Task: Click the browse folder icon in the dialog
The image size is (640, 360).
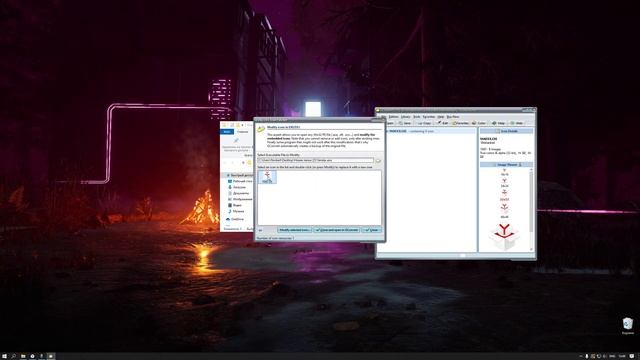Action: click(378, 160)
